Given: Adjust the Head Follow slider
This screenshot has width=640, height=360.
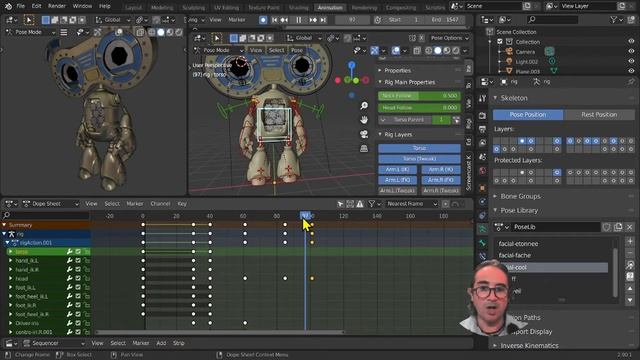Looking at the screenshot, I should (419, 108).
